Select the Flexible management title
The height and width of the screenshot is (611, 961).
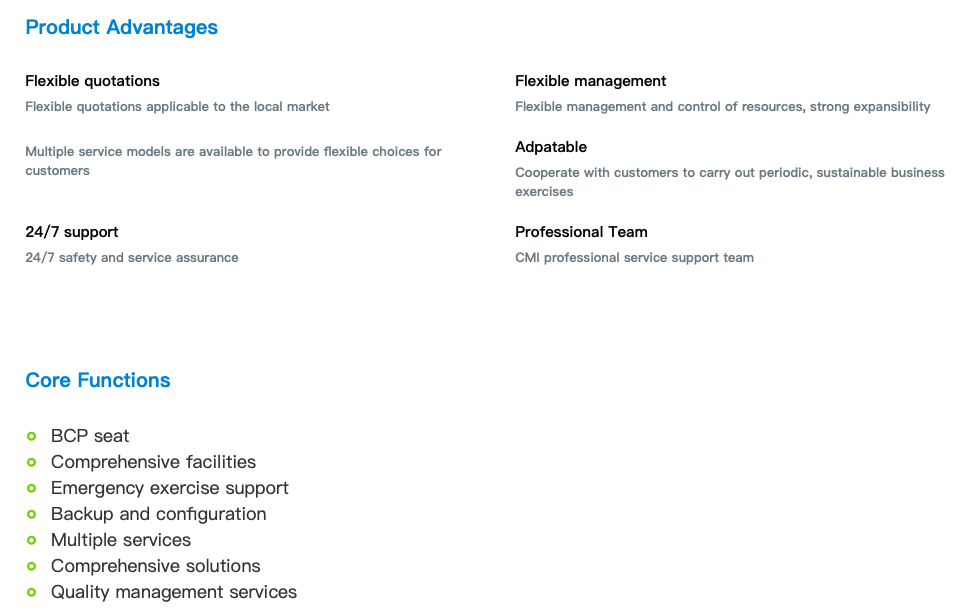[x=590, y=81]
